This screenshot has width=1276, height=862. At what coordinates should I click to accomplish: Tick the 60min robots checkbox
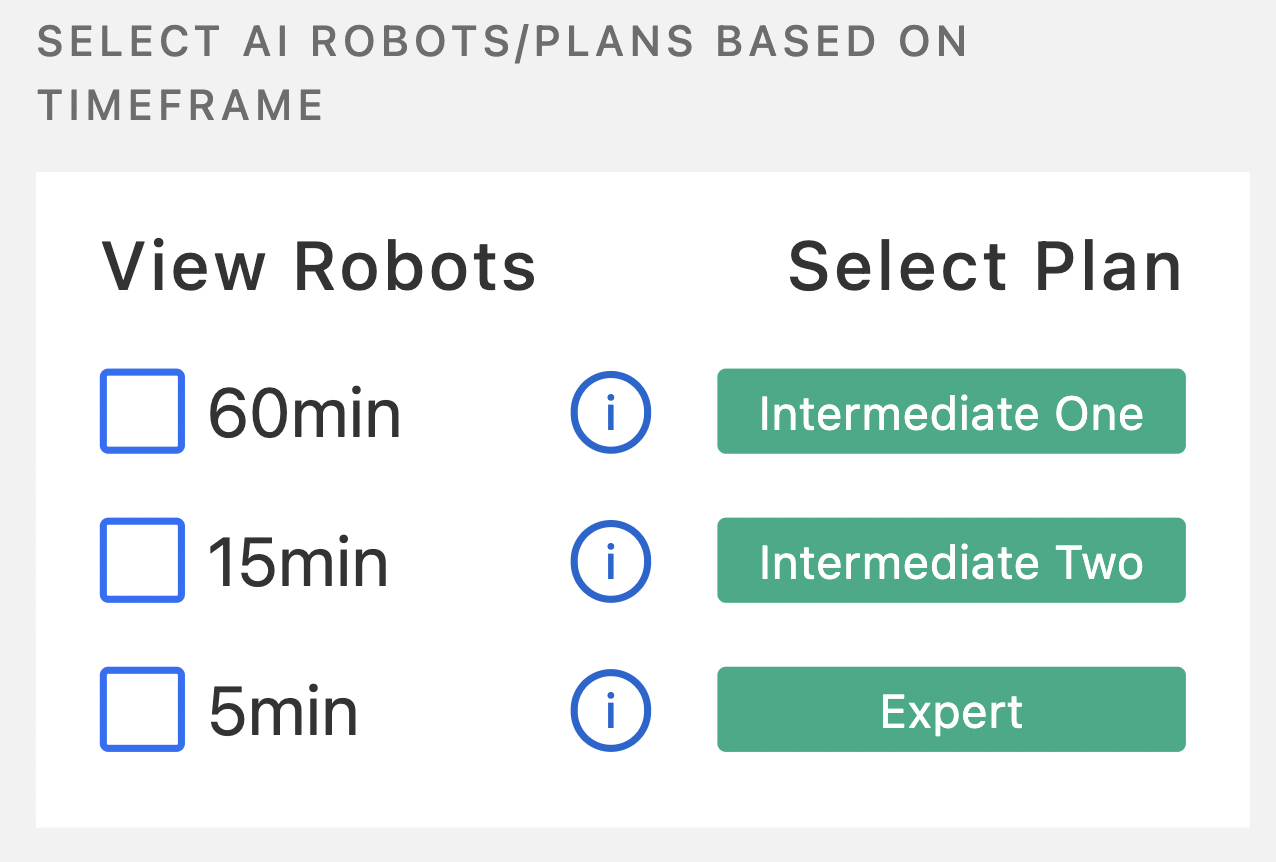point(142,411)
